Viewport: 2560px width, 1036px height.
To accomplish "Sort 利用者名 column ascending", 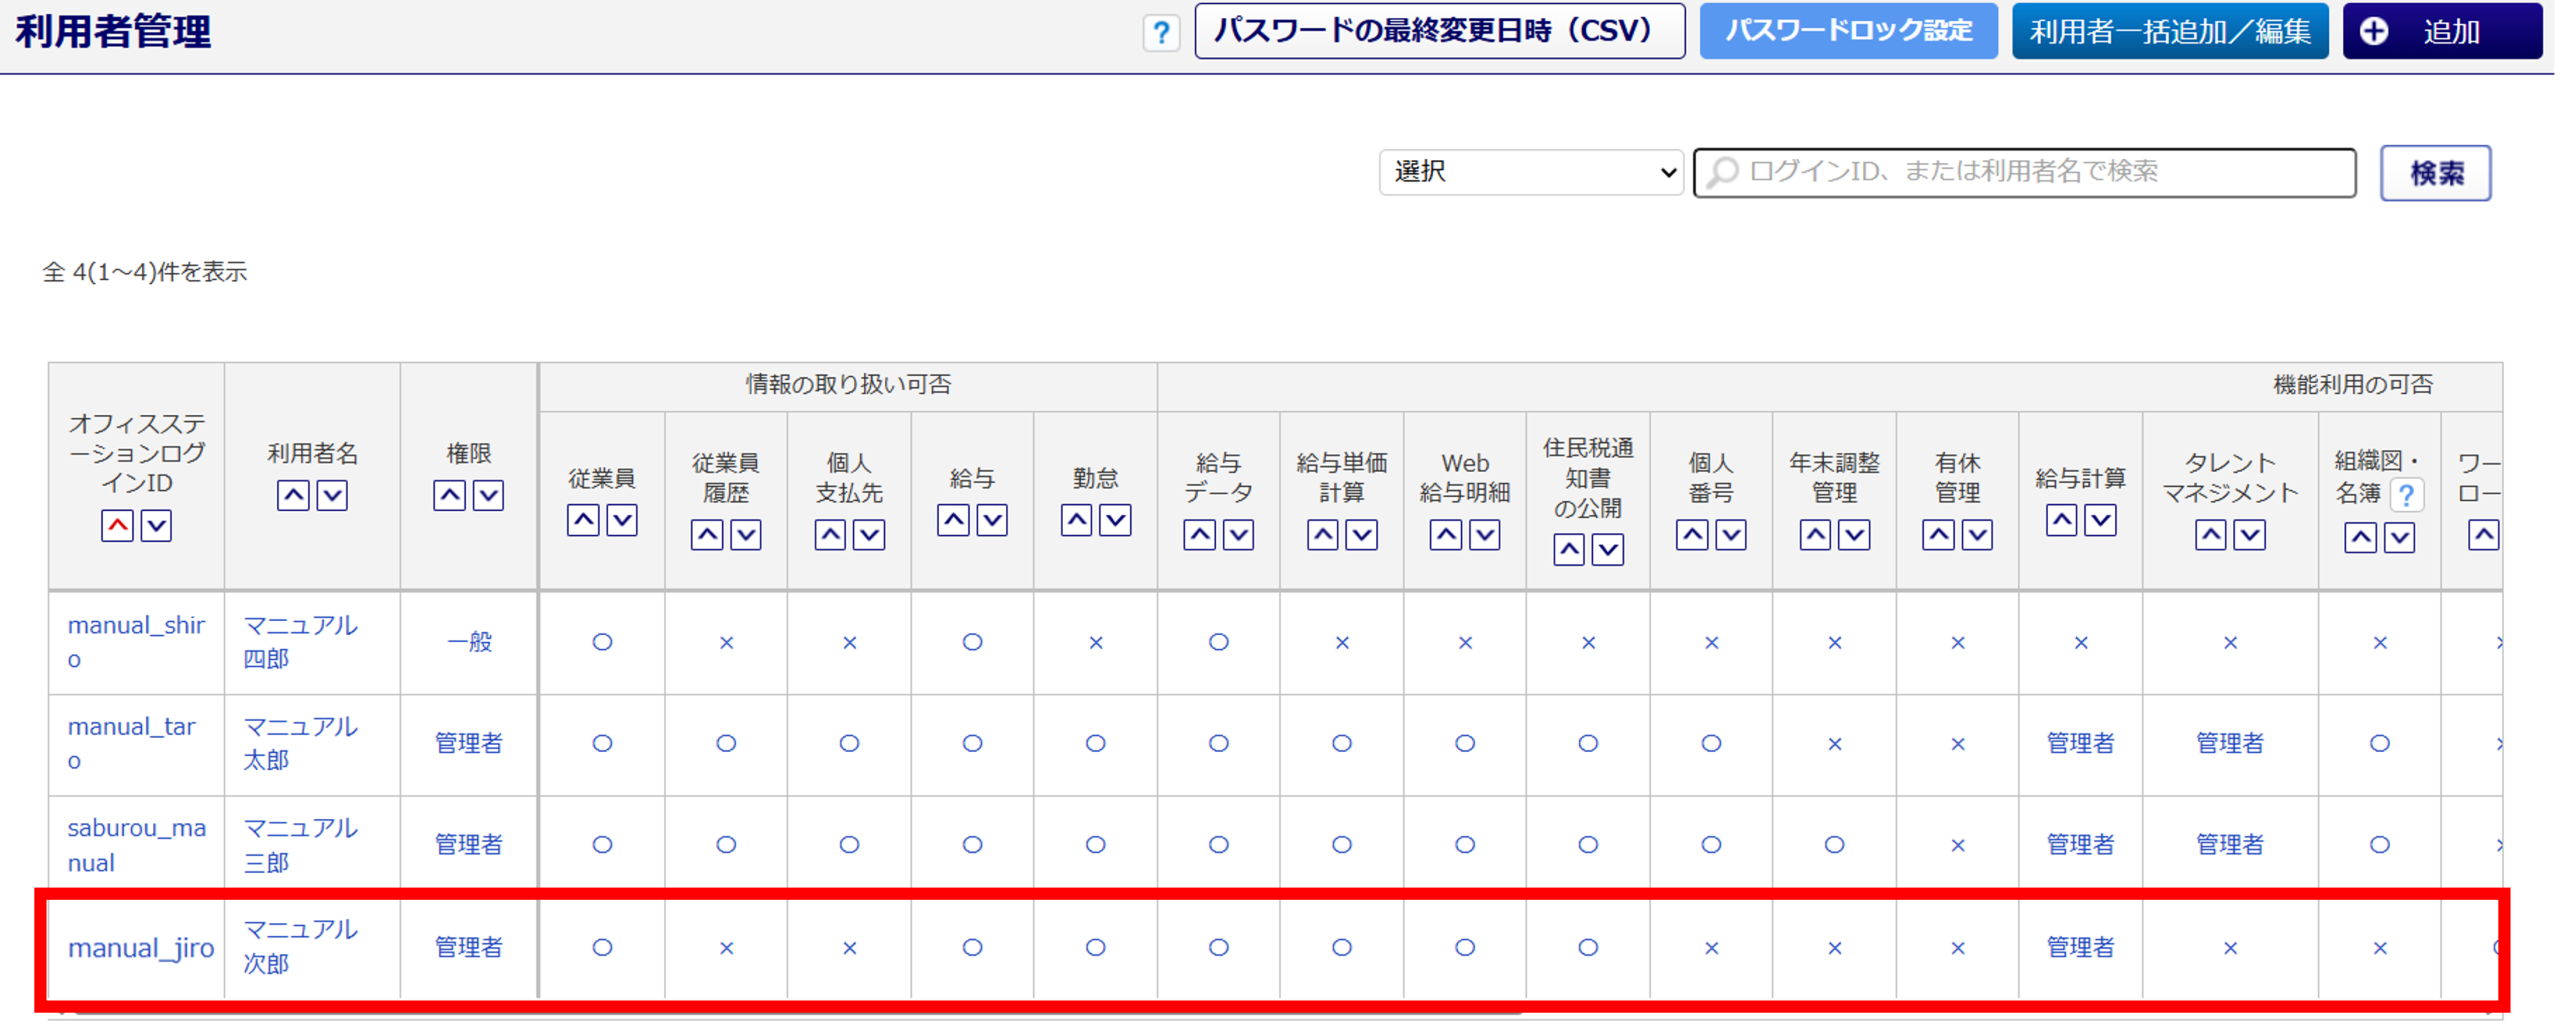I will click(x=293, y=496).
